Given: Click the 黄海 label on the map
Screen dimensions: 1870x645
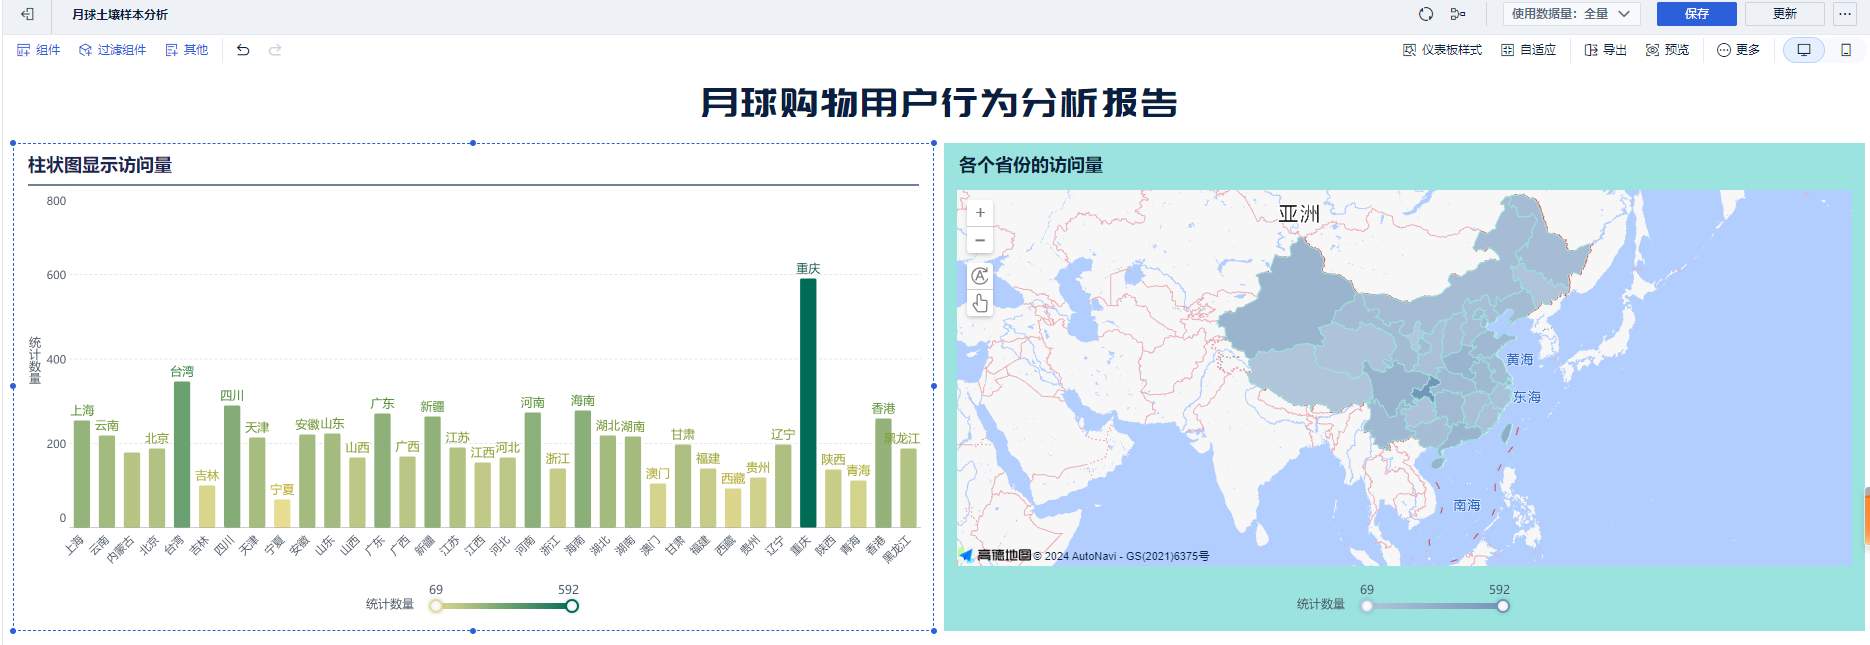Looking at the screenshot, I should click(1520, 359).
